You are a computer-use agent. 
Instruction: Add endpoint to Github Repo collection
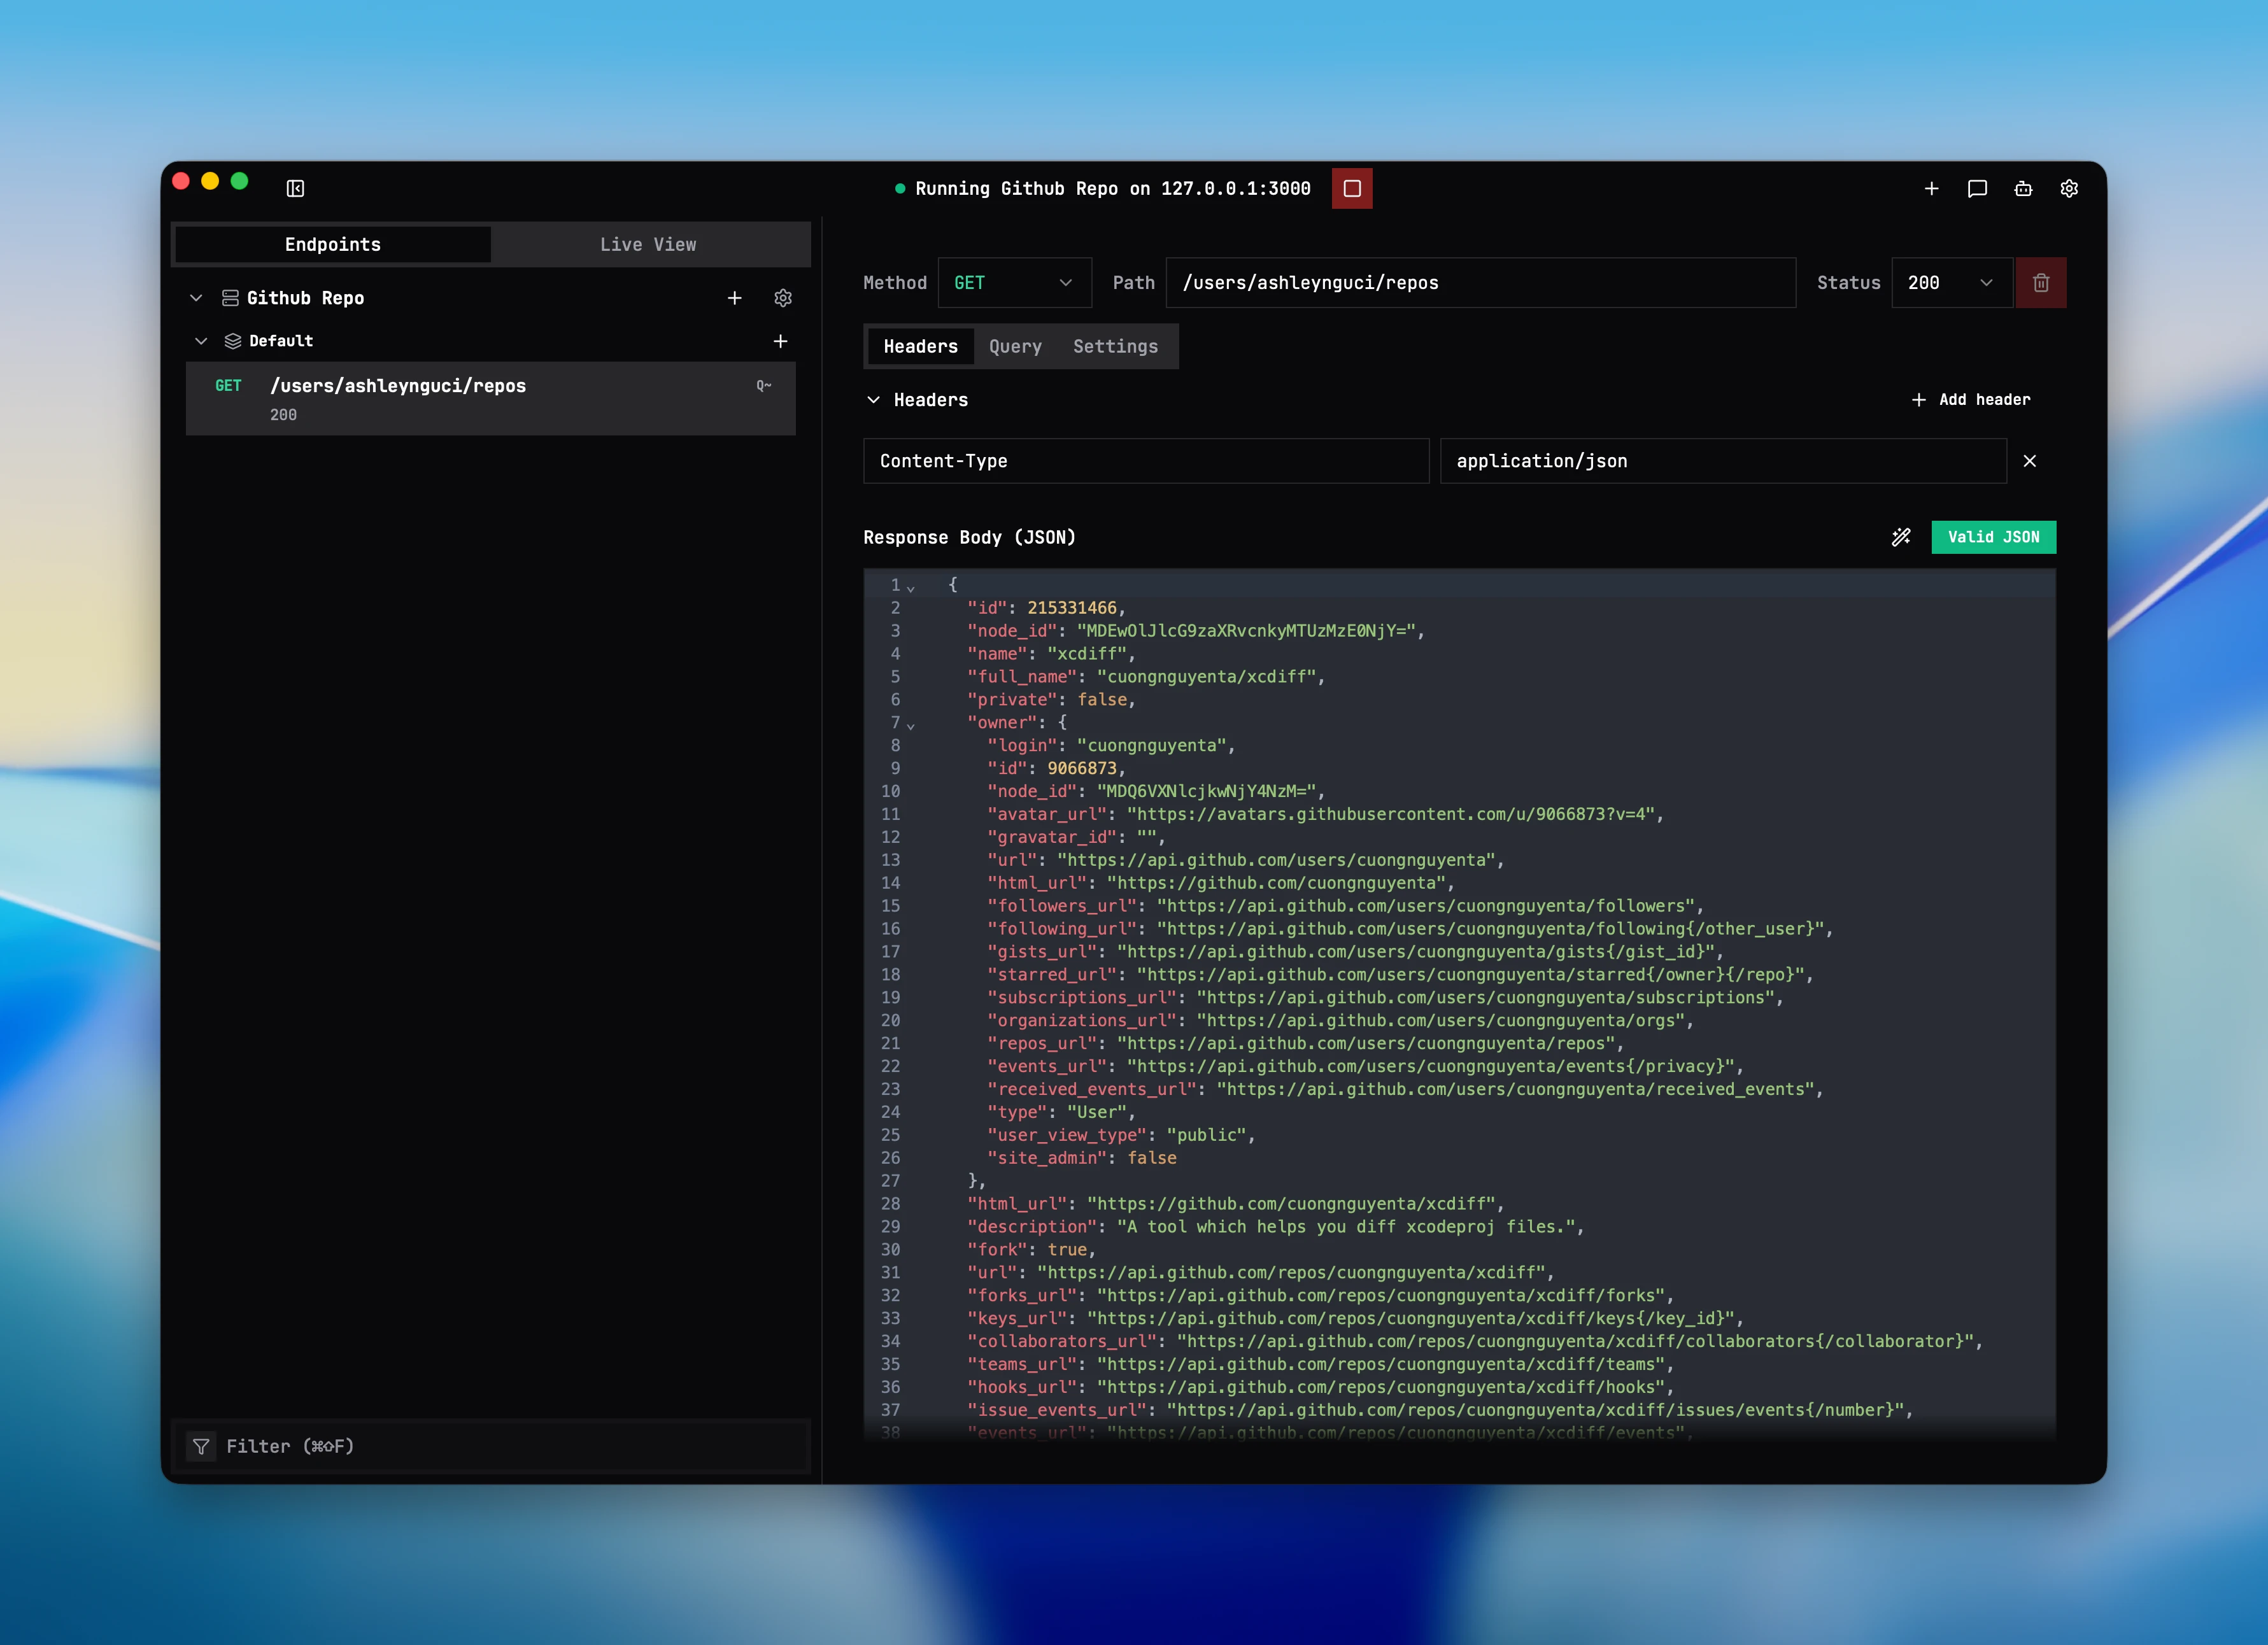click(x=734, y=298)
